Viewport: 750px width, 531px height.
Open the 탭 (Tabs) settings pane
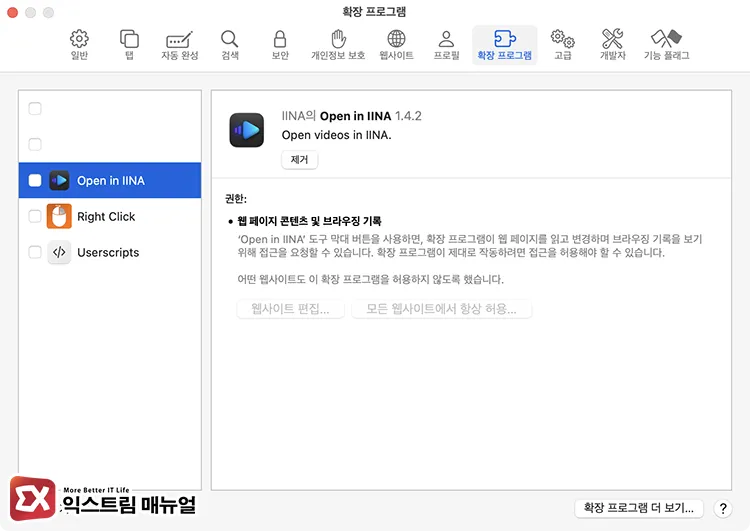129,45
